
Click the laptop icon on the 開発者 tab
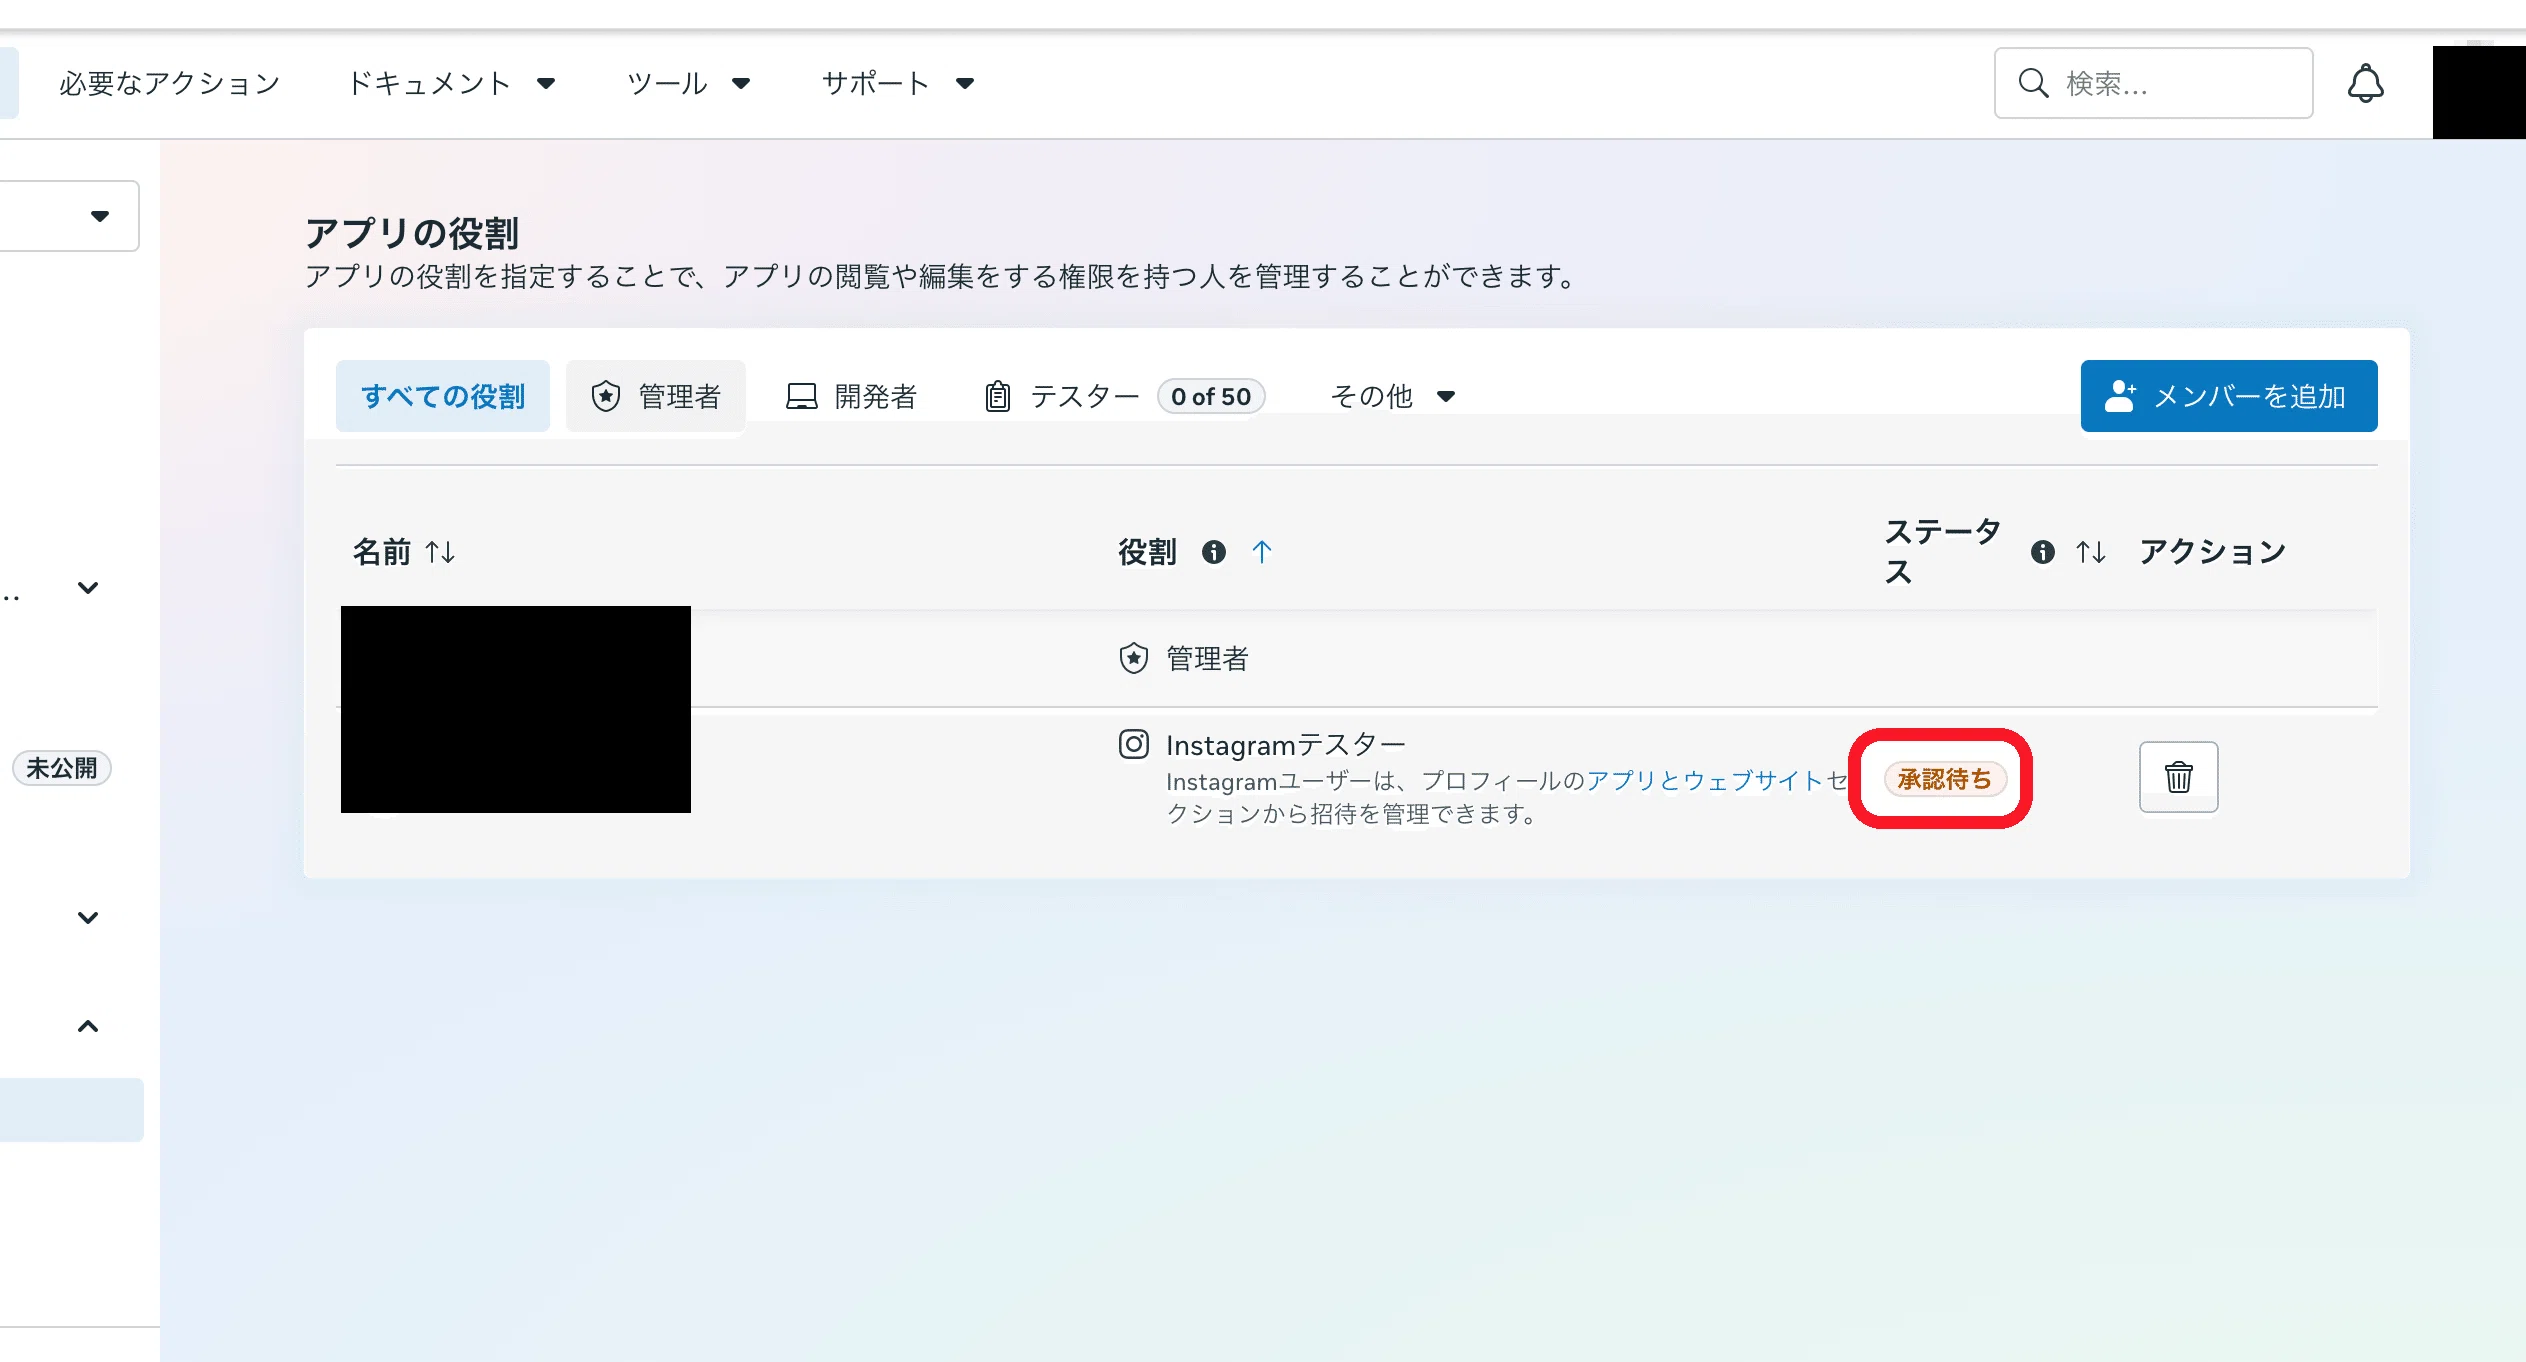801,397
